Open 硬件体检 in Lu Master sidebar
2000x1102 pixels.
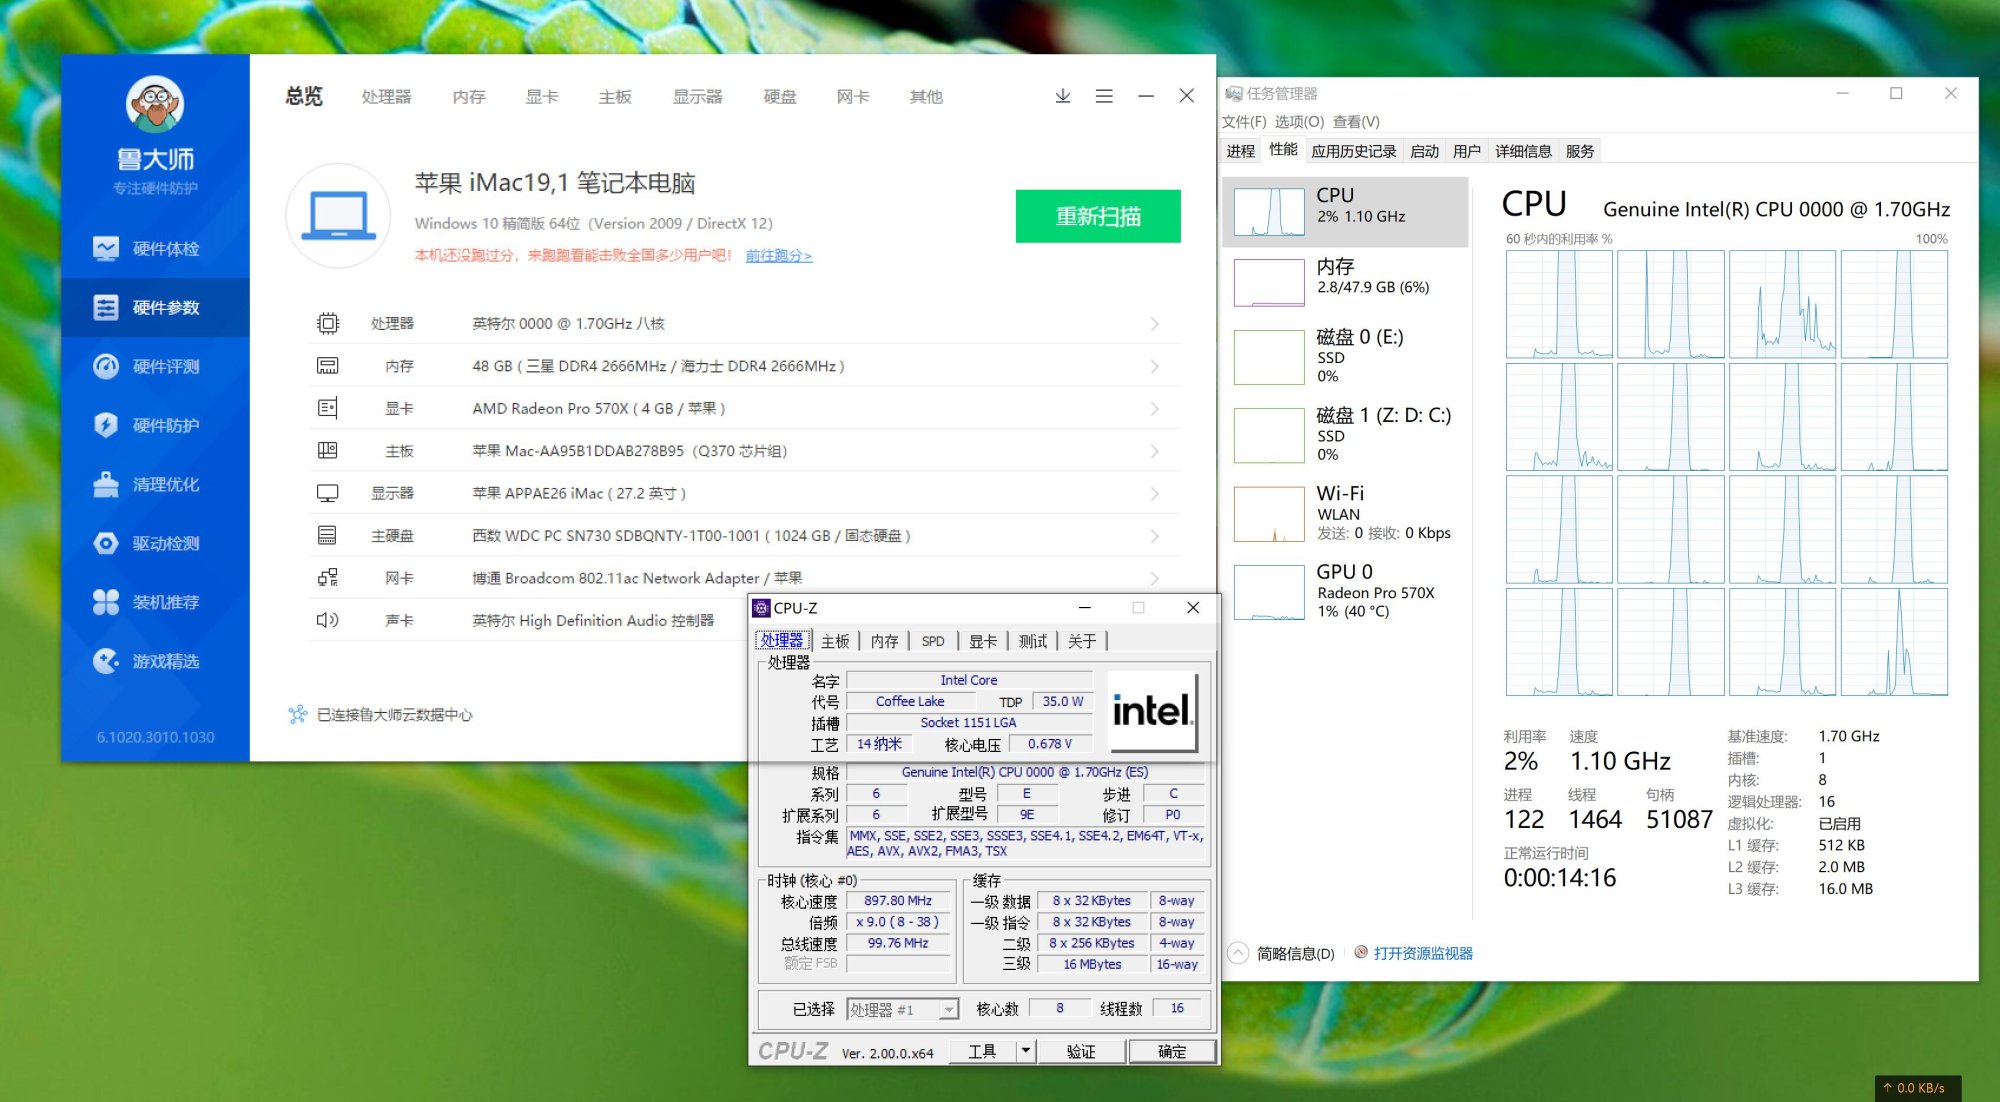(x=155, y=249)
